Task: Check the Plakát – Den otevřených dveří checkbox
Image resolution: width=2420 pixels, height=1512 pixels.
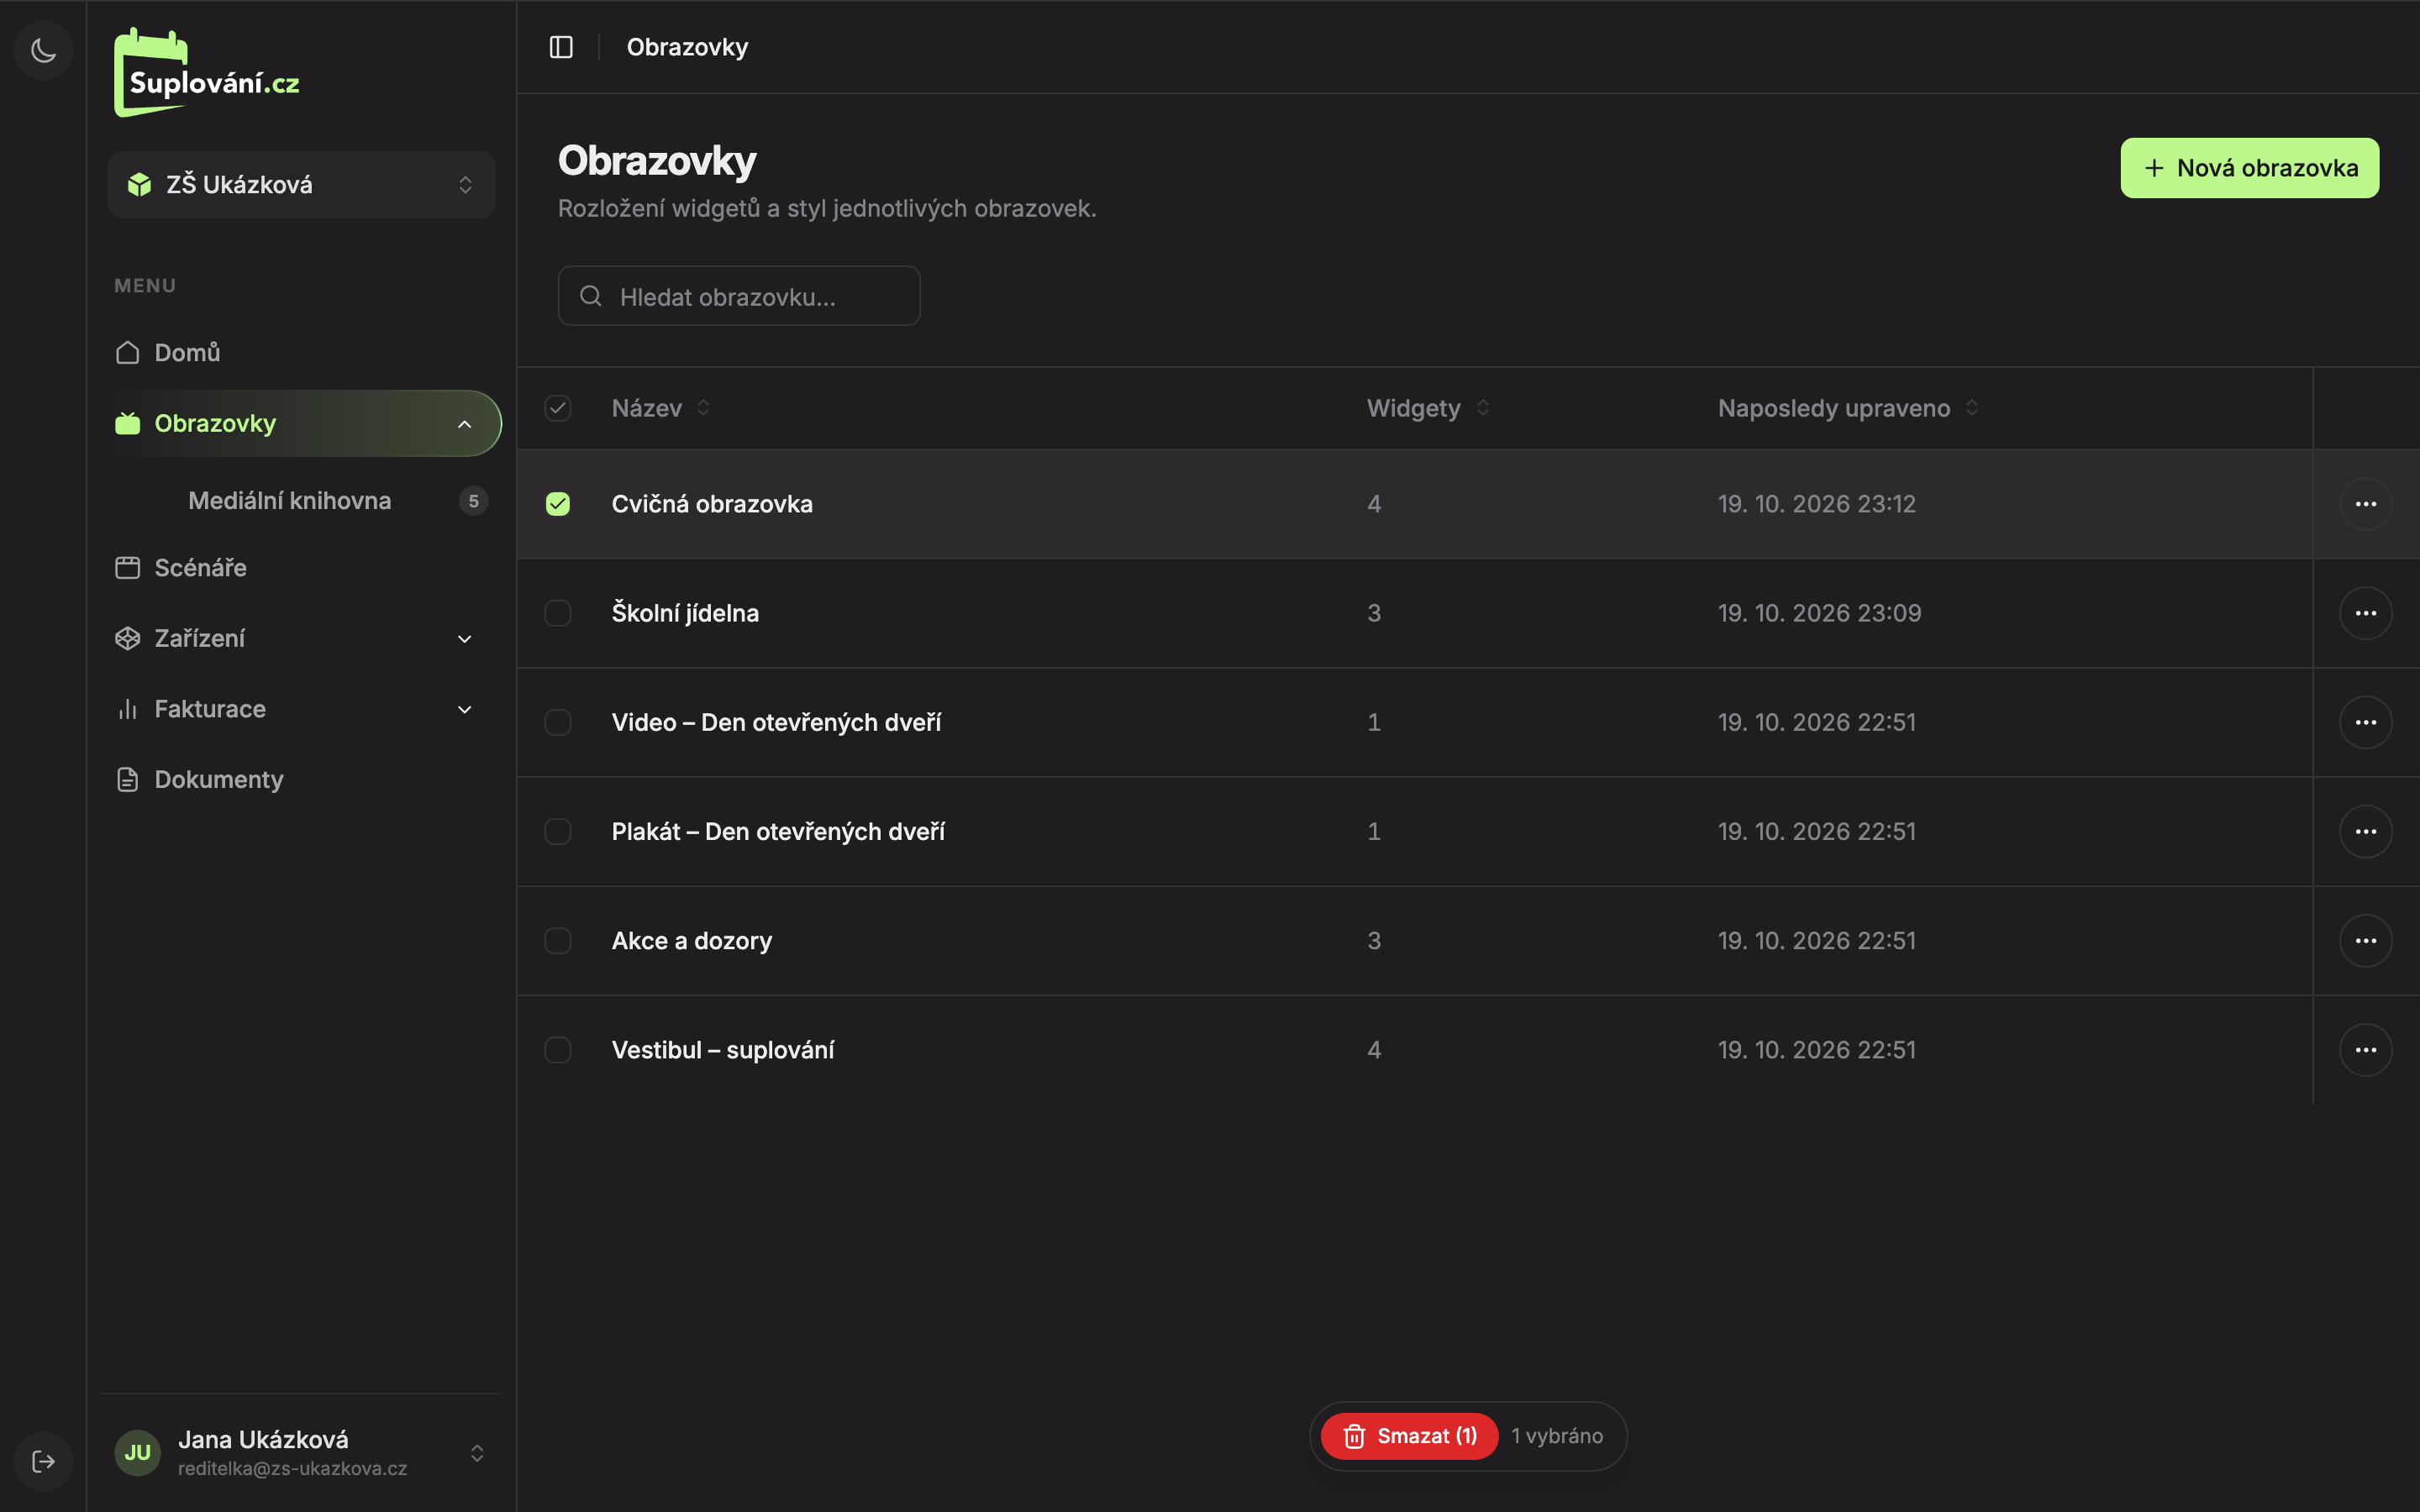Action: click(558, 831)
